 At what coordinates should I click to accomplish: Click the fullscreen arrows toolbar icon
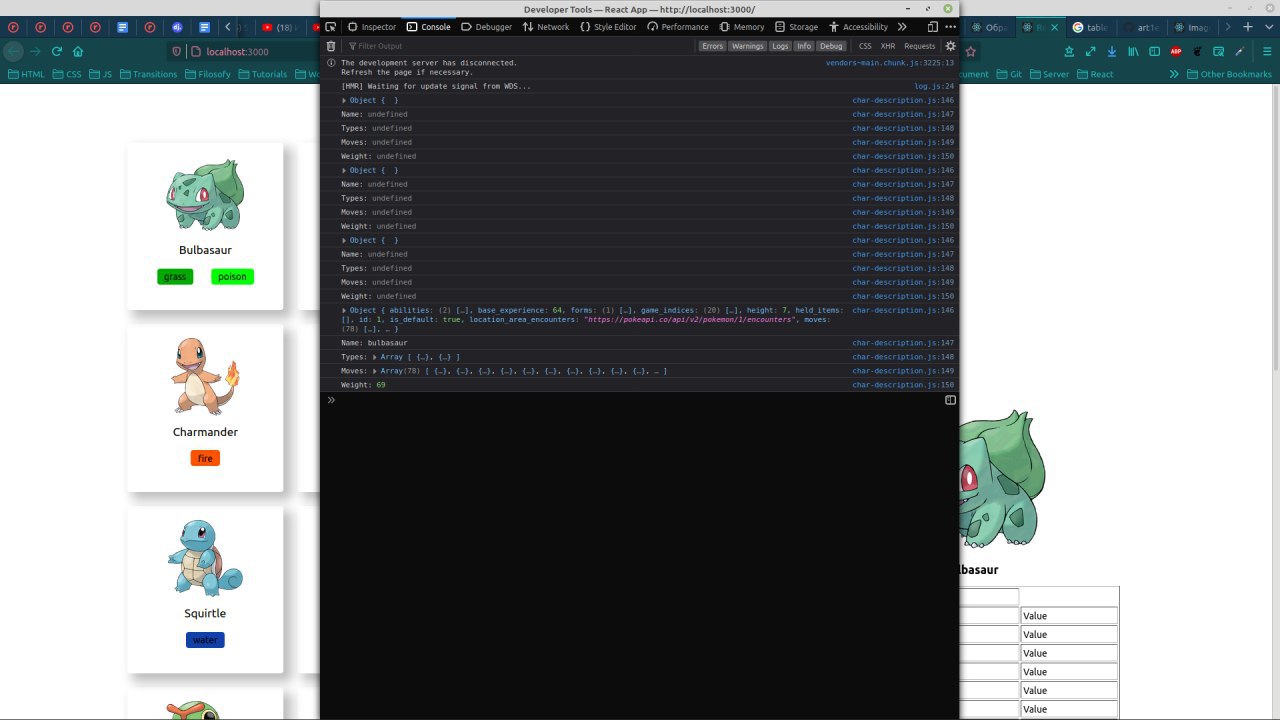click(1090, 51)
